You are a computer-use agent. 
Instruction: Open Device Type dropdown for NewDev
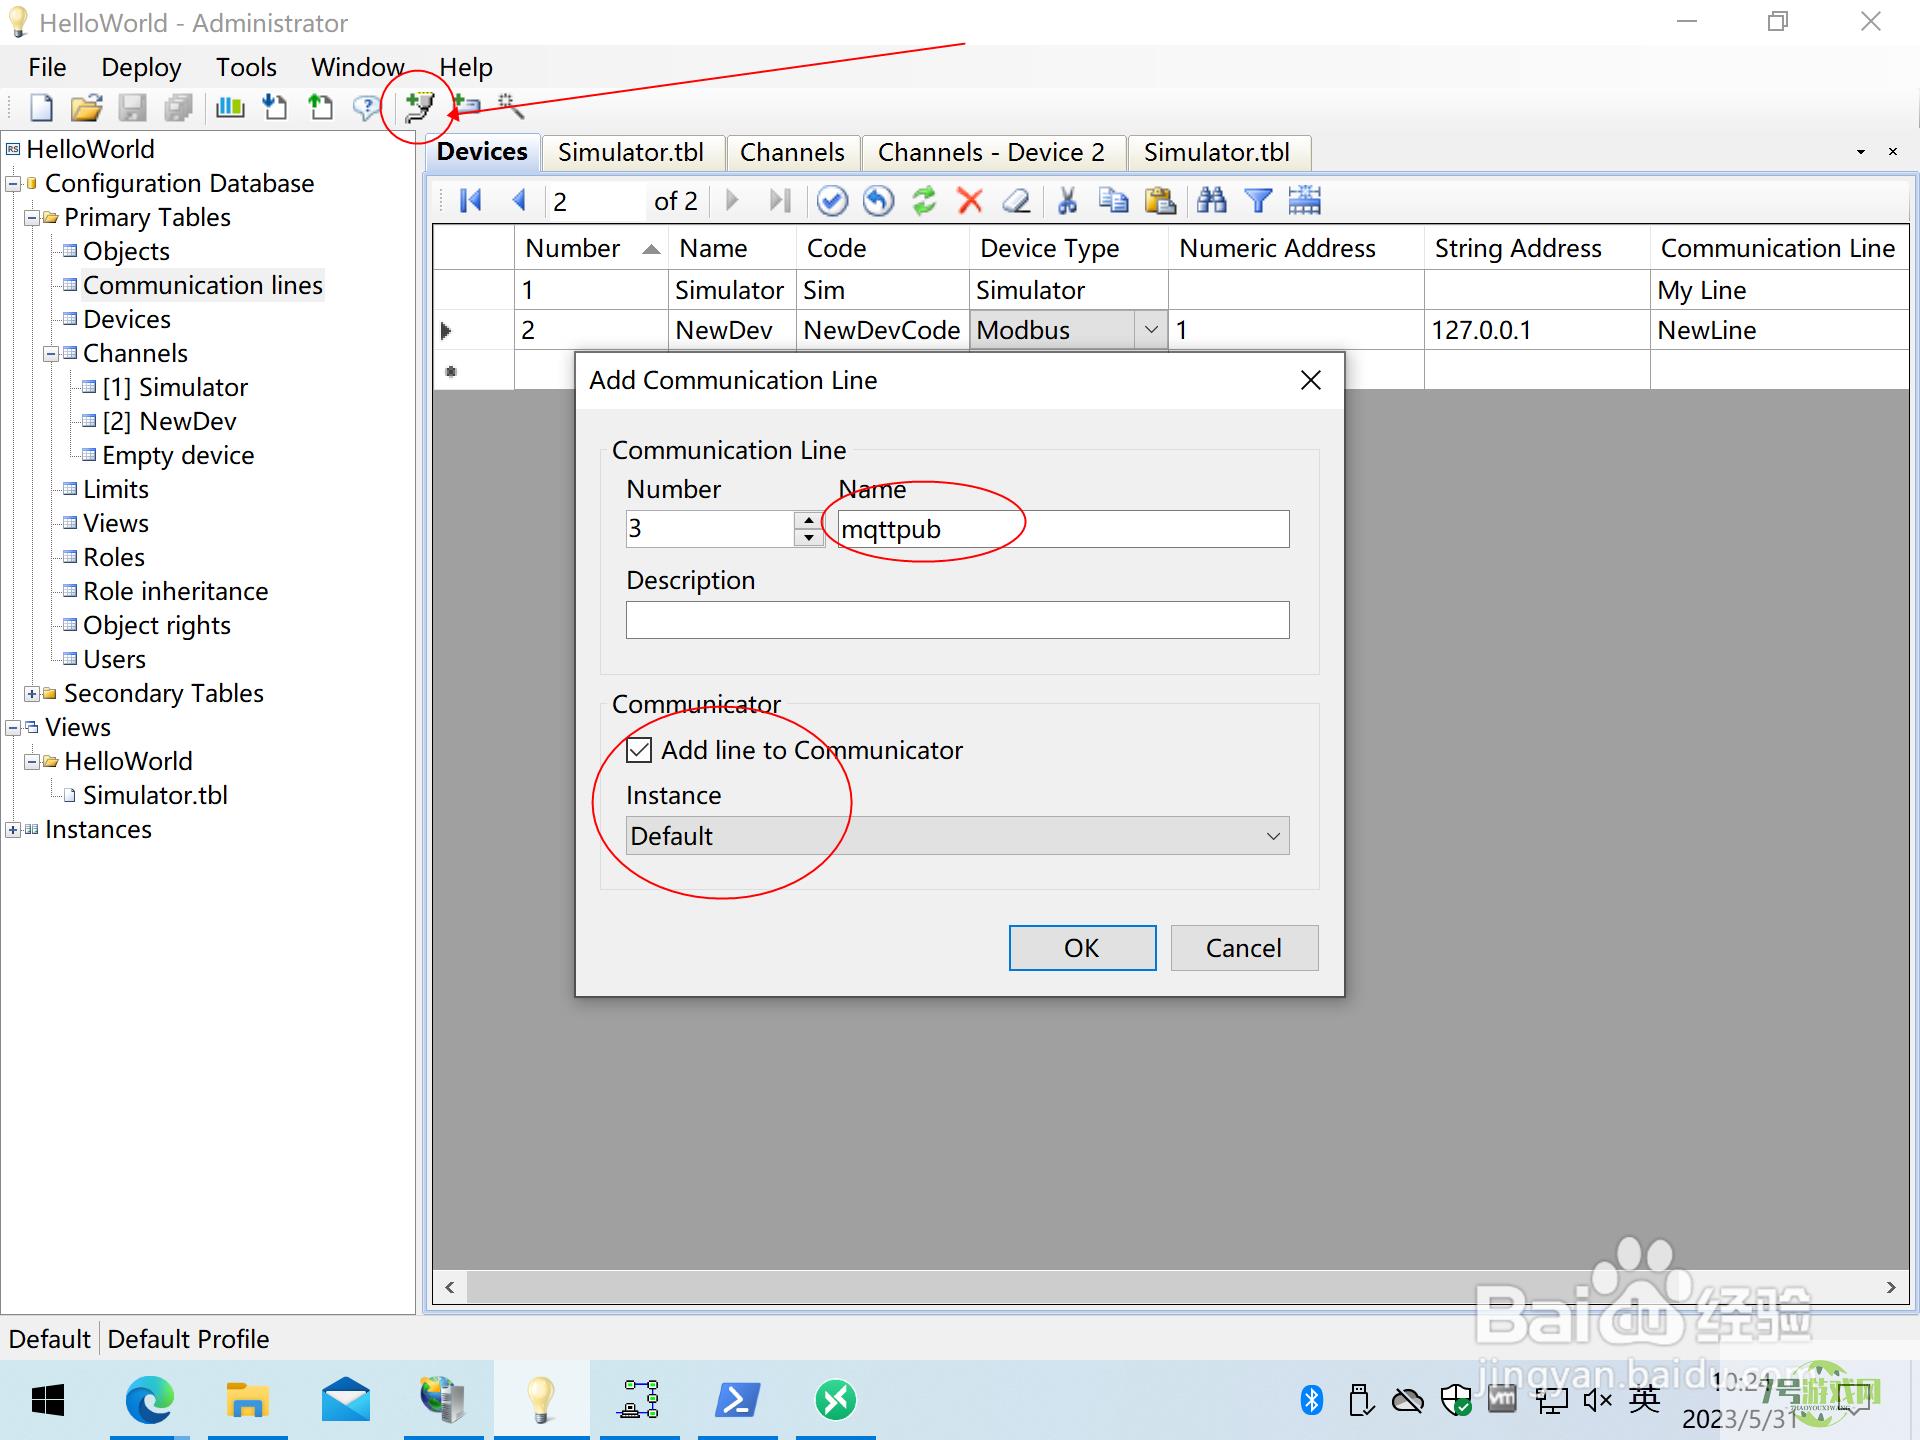click(x=1151, y=330)
